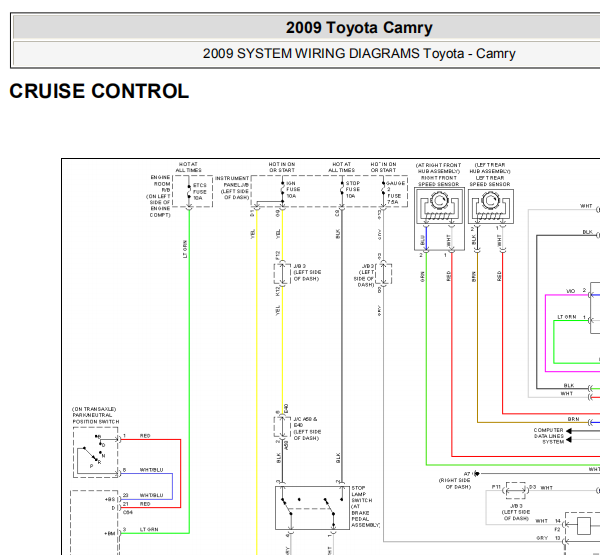Click the ETCS FUSE 10A label
This screenshot has width=600, height=555.
click(x=200, y=191)
